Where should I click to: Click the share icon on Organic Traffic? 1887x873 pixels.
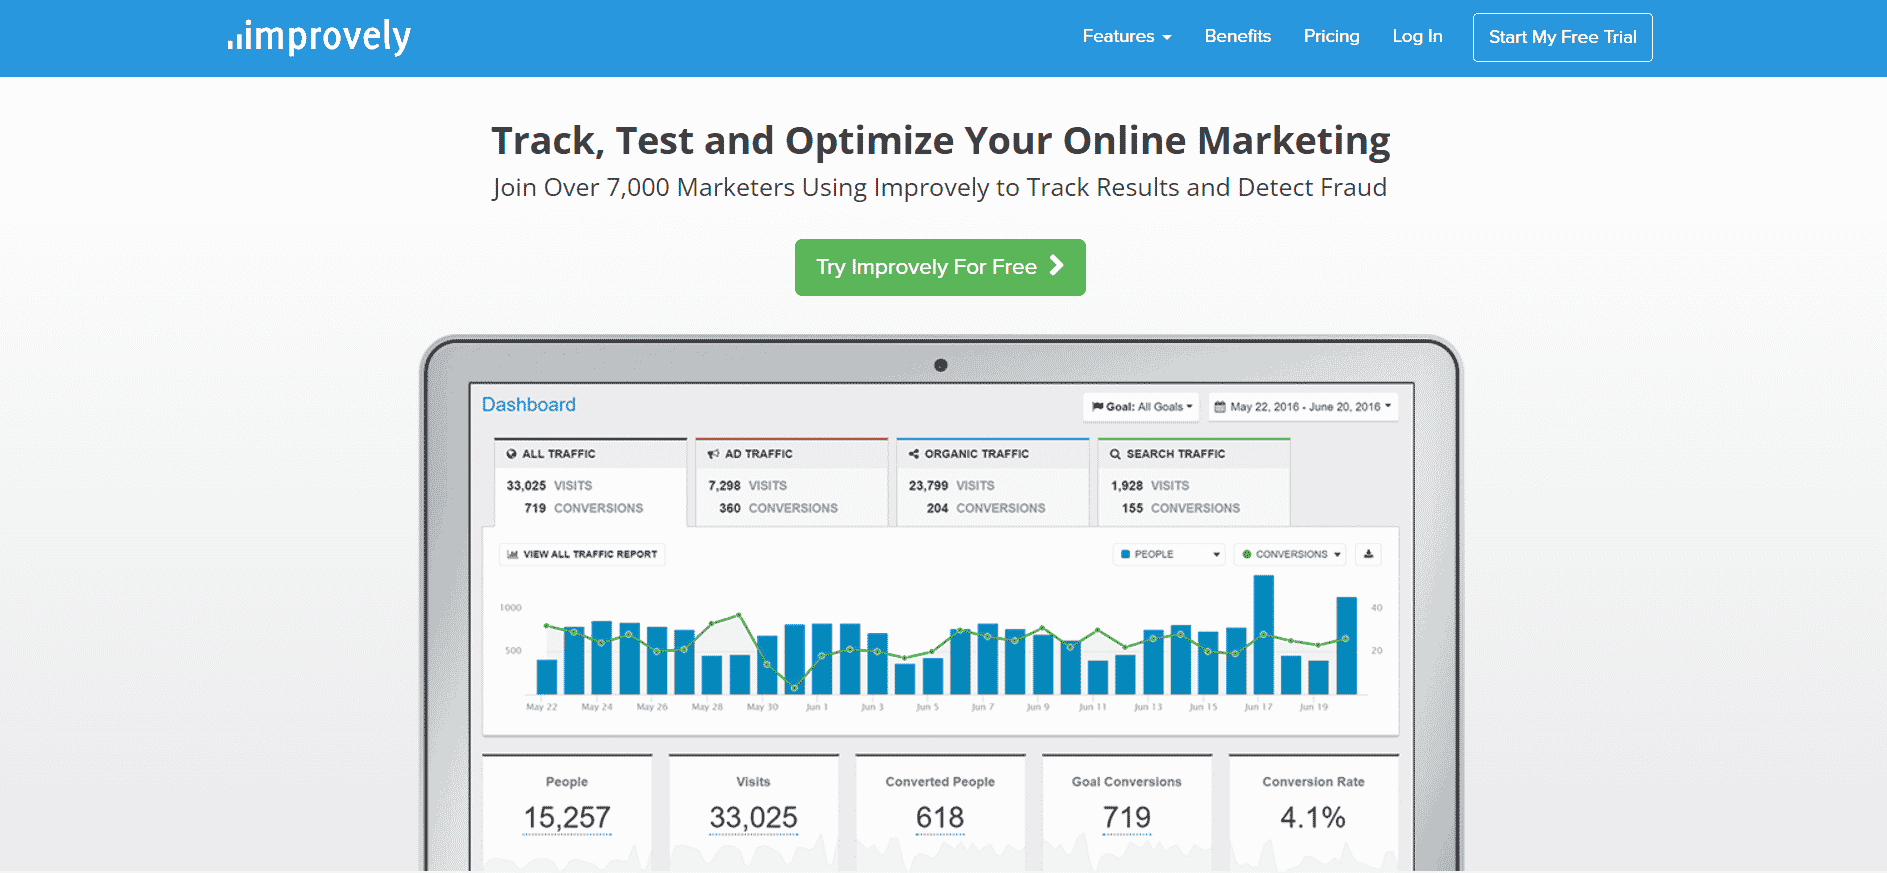[914, 454]
